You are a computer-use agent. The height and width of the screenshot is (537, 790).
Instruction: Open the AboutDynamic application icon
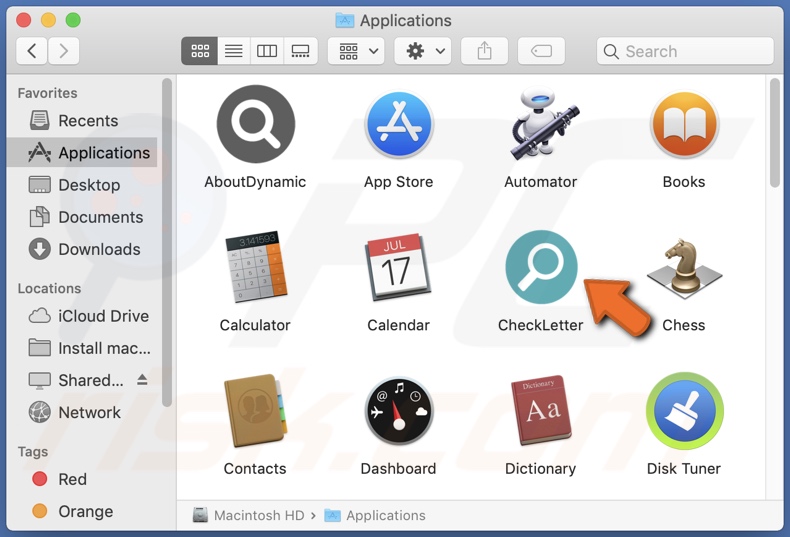[255, 124]
